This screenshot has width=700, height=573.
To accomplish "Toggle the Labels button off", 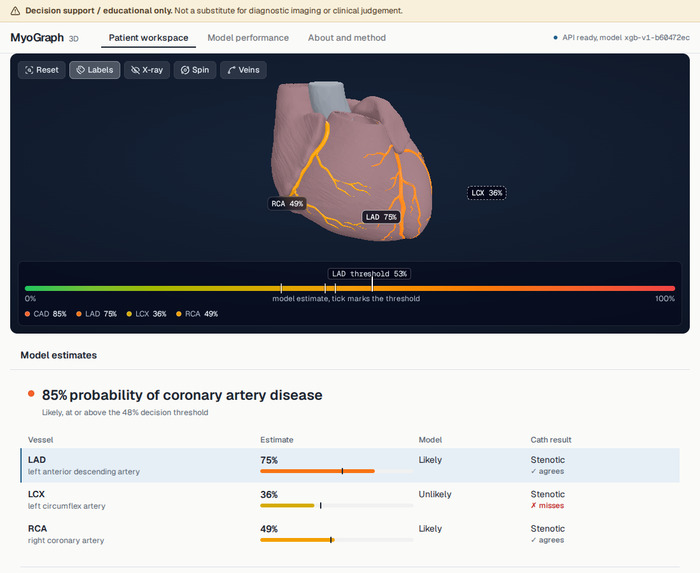I will (x=95, y=70).
